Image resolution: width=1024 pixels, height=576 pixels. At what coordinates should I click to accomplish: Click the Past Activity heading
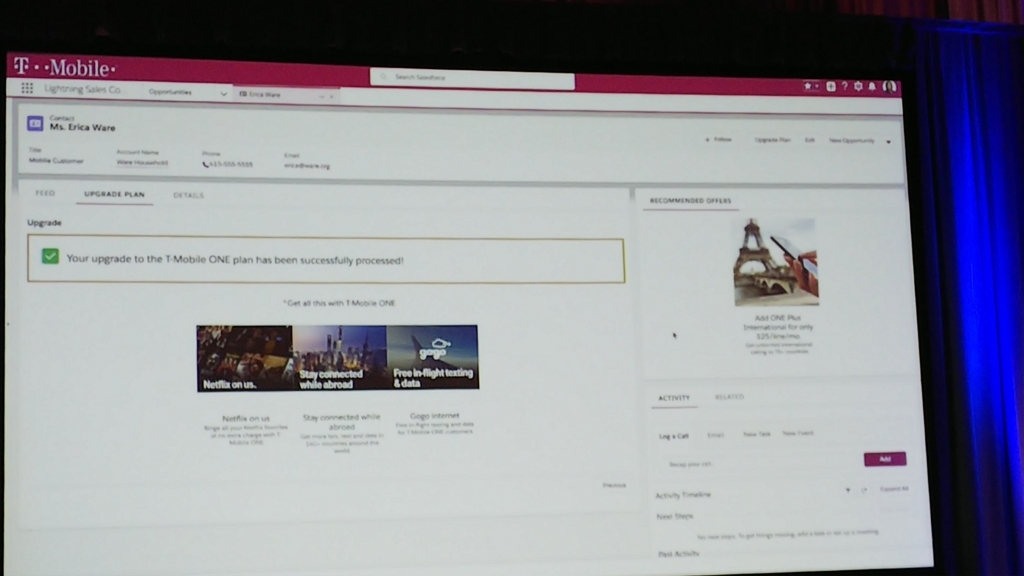tap(679, 554)
